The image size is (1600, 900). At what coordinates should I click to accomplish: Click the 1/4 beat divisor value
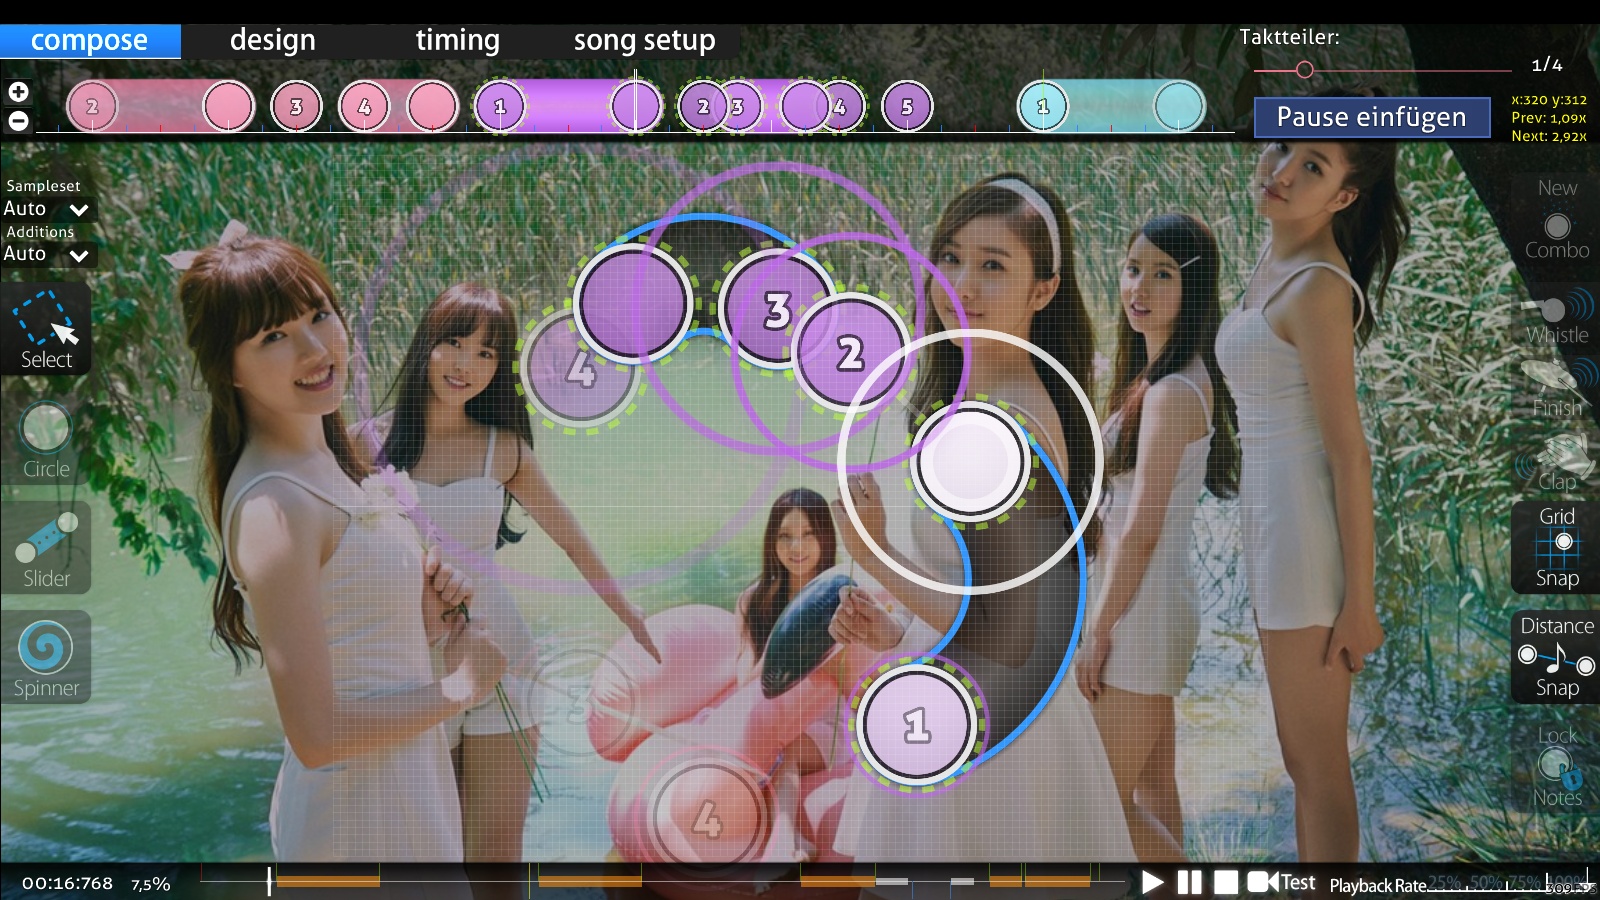point(1546,64)
